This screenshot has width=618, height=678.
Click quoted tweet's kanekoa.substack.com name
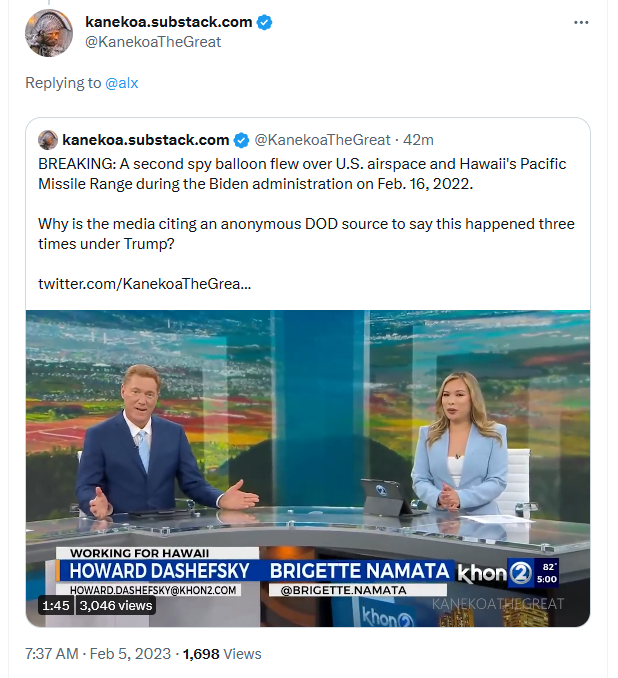click(146, 140)
